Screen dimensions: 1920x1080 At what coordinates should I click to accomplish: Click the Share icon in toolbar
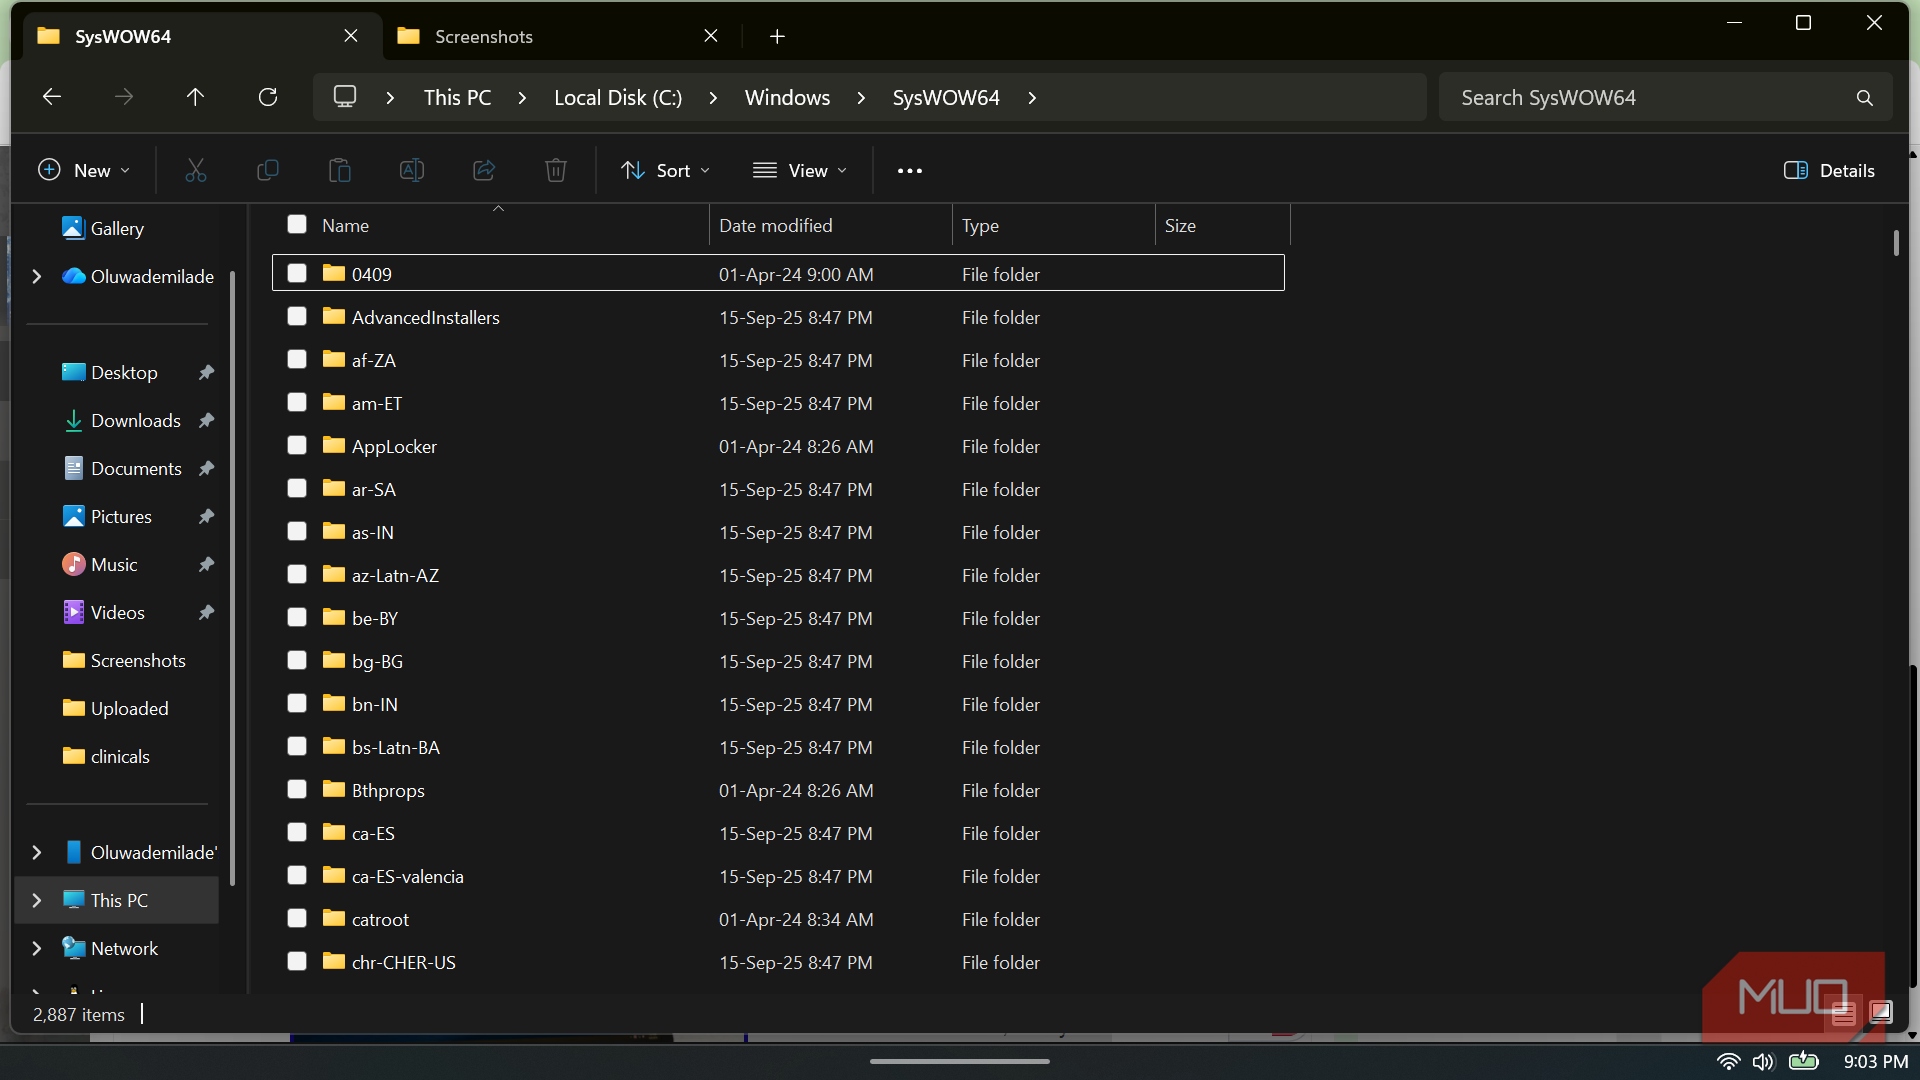pos(484,170)
